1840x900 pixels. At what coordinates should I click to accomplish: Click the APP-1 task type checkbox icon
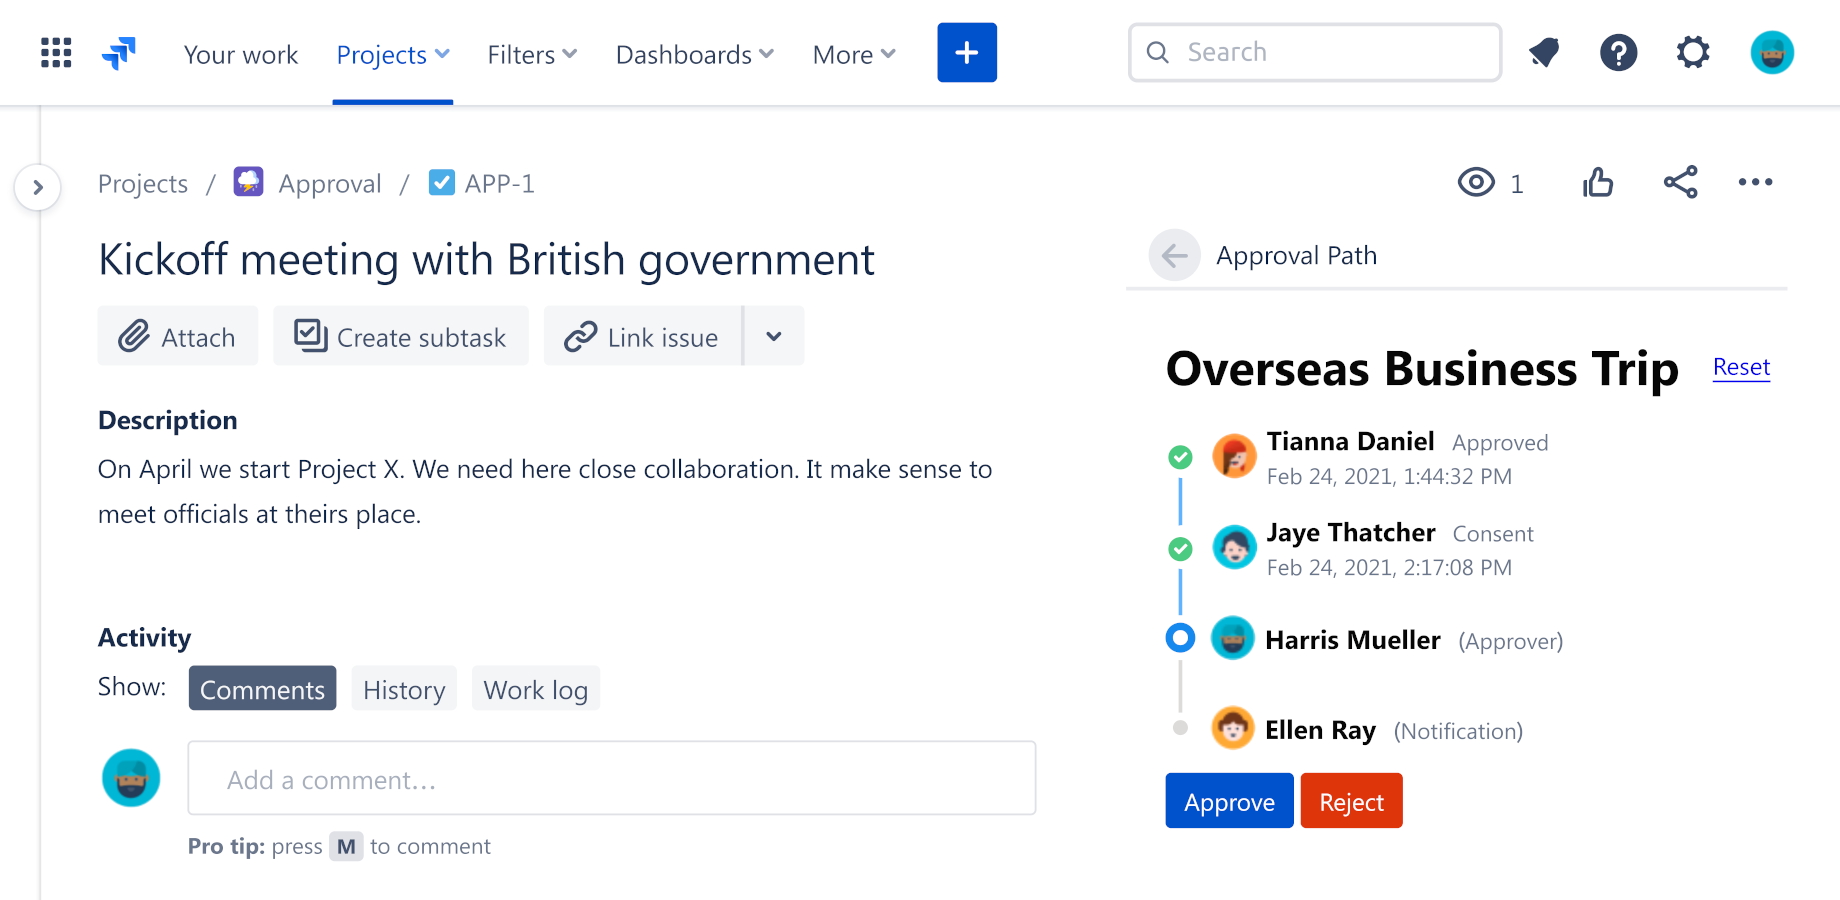pos(441,182)
